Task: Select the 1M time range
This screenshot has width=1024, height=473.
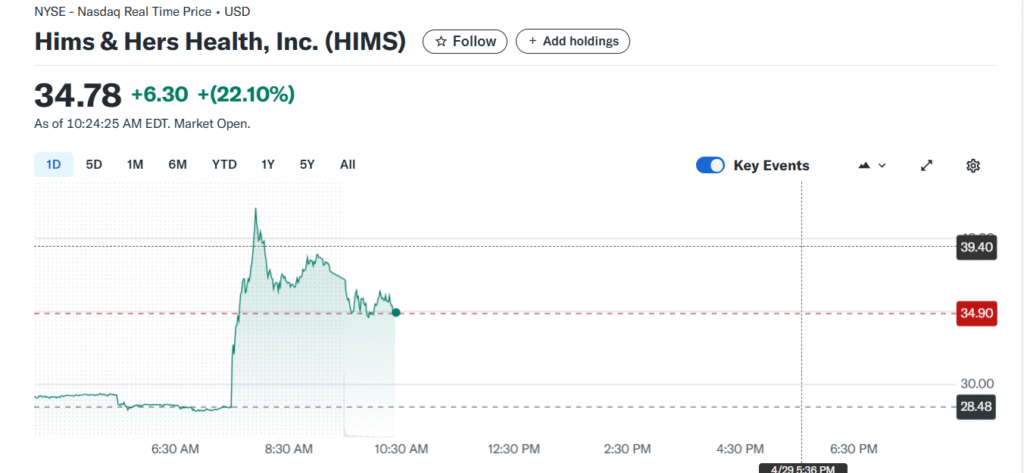Action: (x=135, y=165)
